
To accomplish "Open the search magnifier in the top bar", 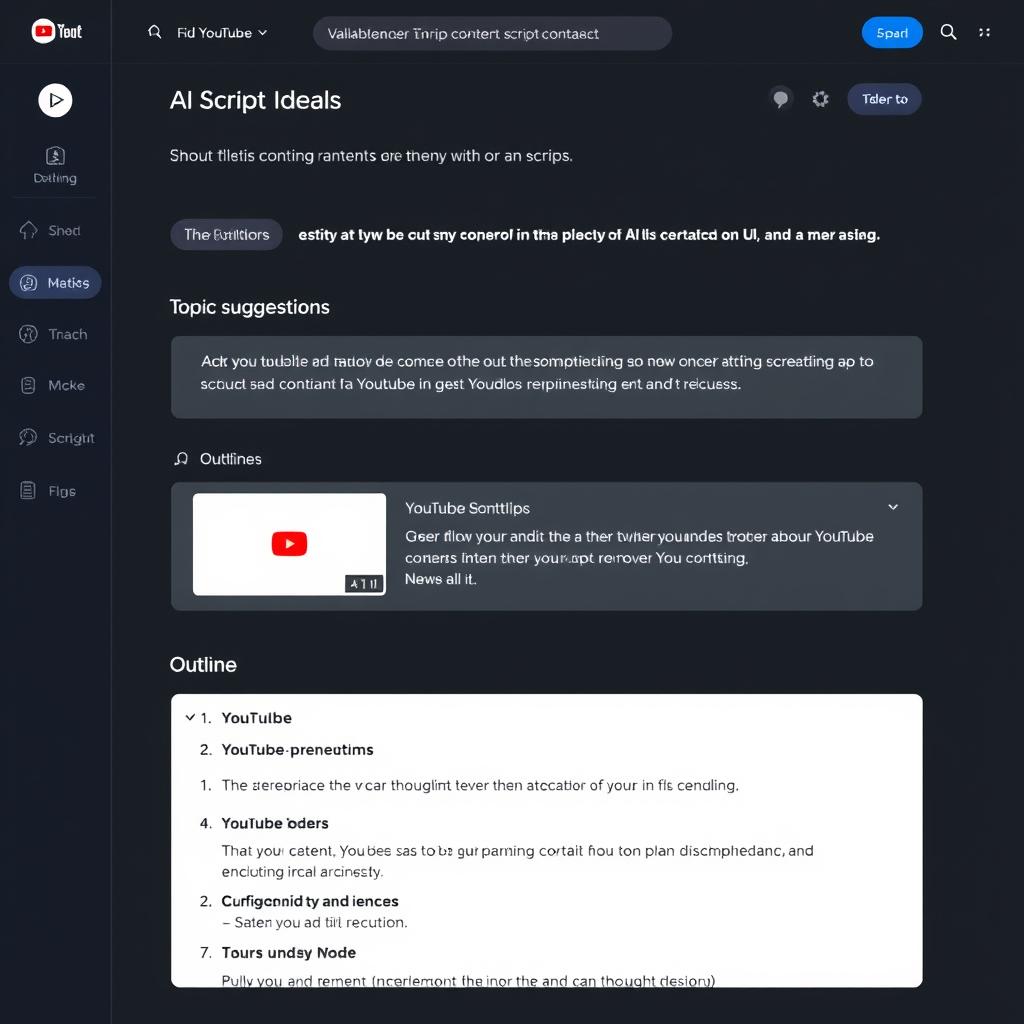I will coord(948,32).
